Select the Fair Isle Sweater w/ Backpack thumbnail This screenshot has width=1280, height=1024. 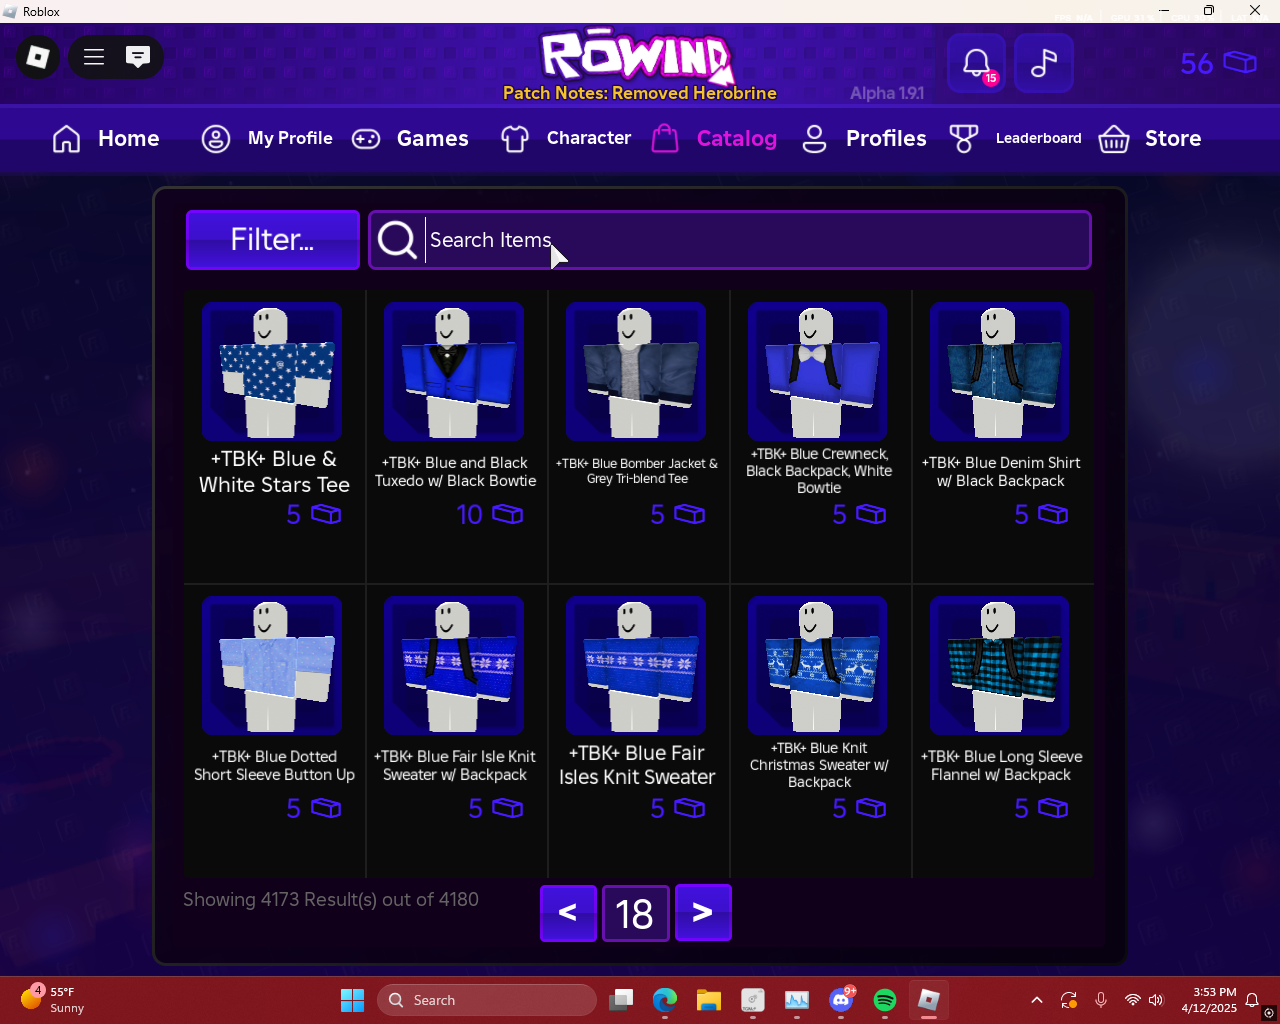click(454, 666)
